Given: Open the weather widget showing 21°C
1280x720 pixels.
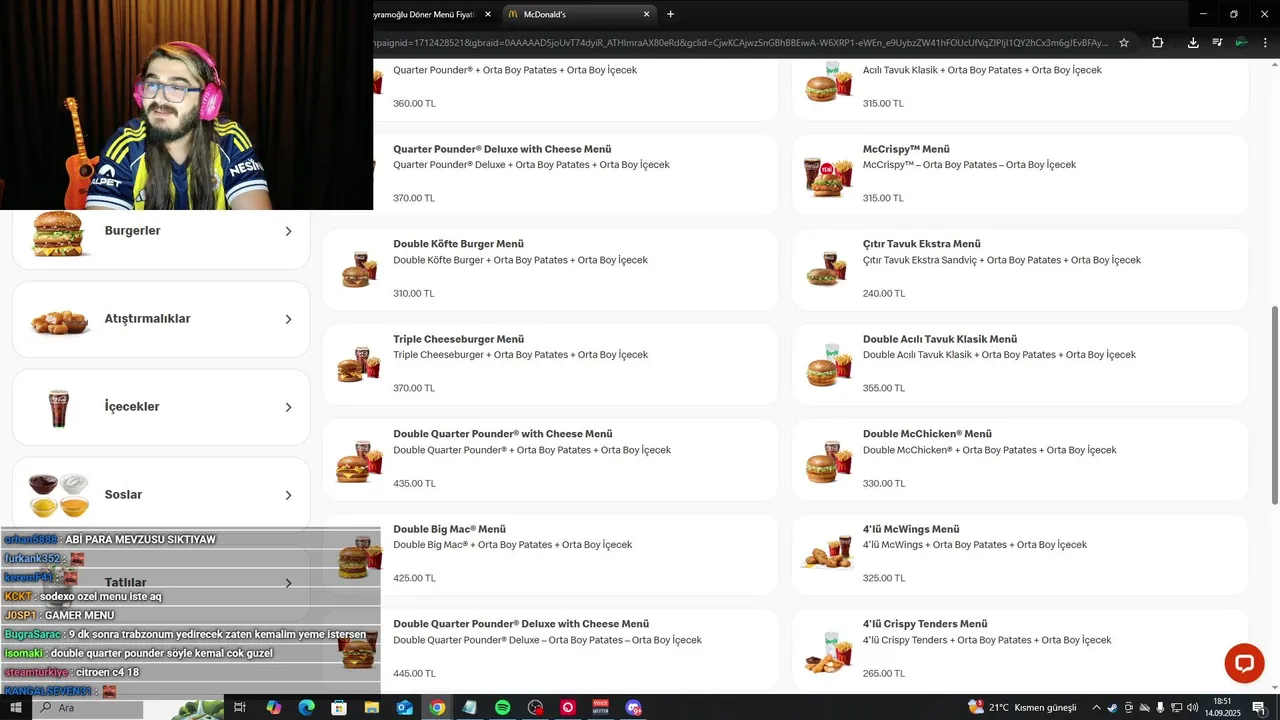Looking at the screenshot, I should (1022, 707).
